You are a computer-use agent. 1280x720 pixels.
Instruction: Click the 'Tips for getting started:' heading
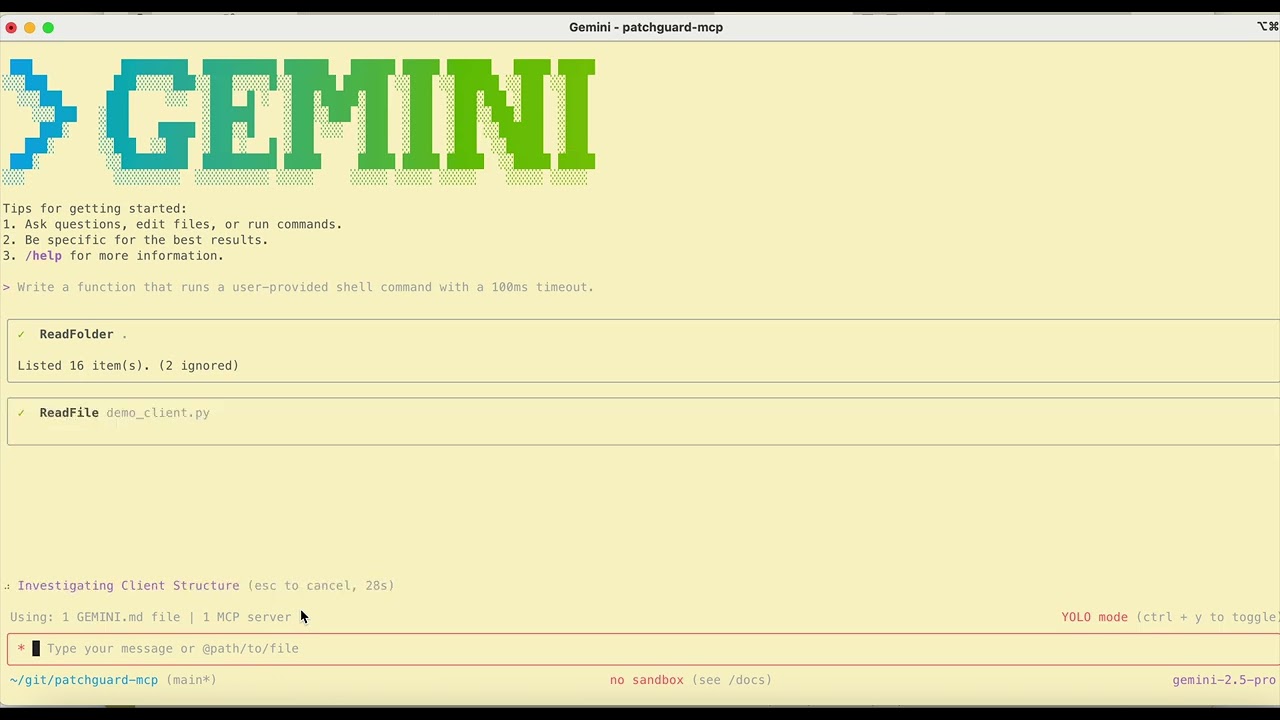tap(95, 209)
